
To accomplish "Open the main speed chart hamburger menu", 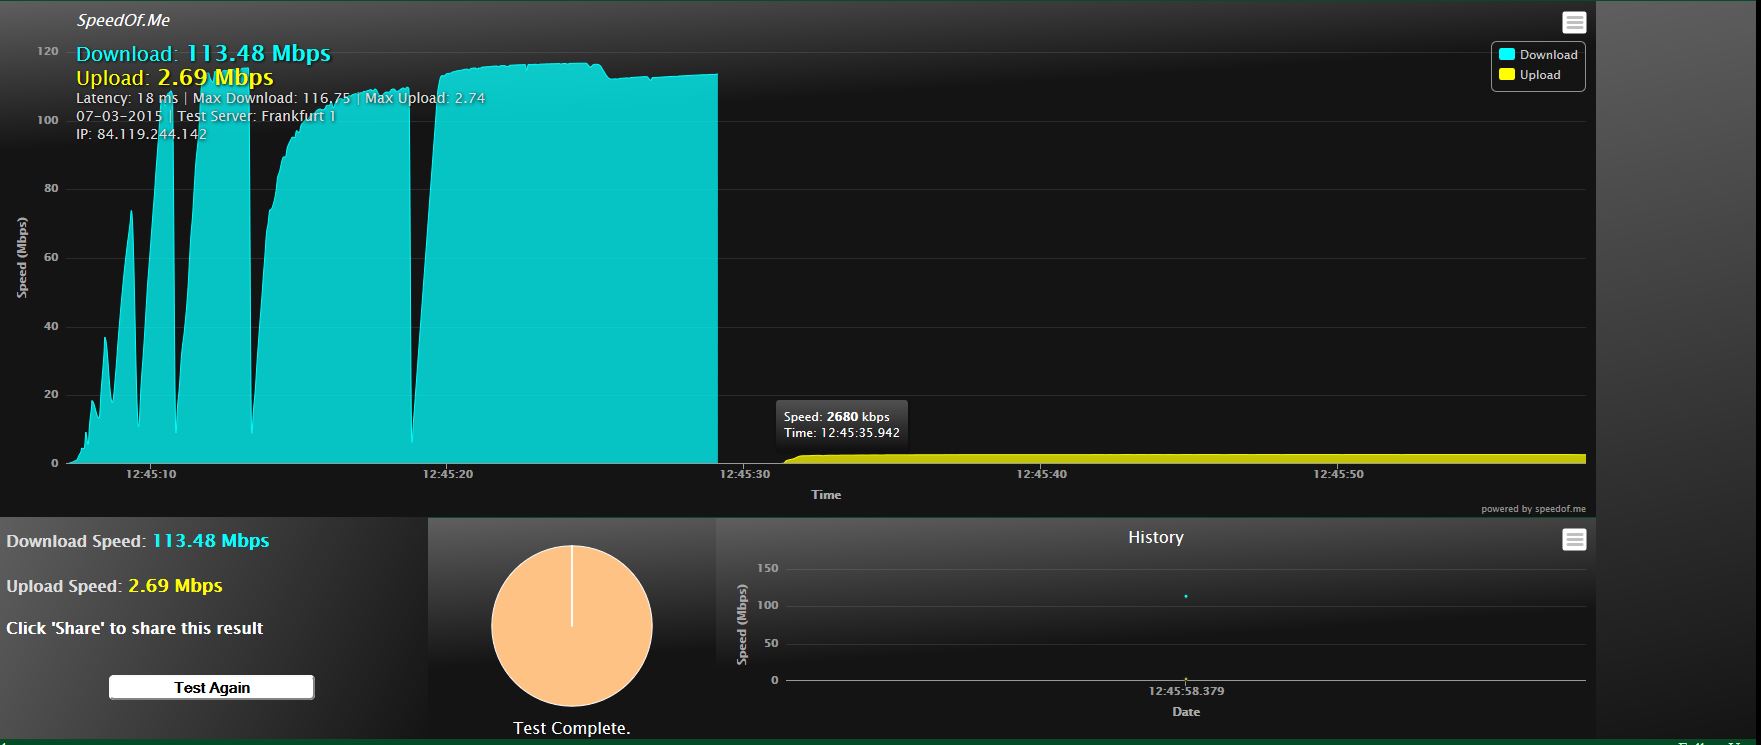I will 1573,23.
